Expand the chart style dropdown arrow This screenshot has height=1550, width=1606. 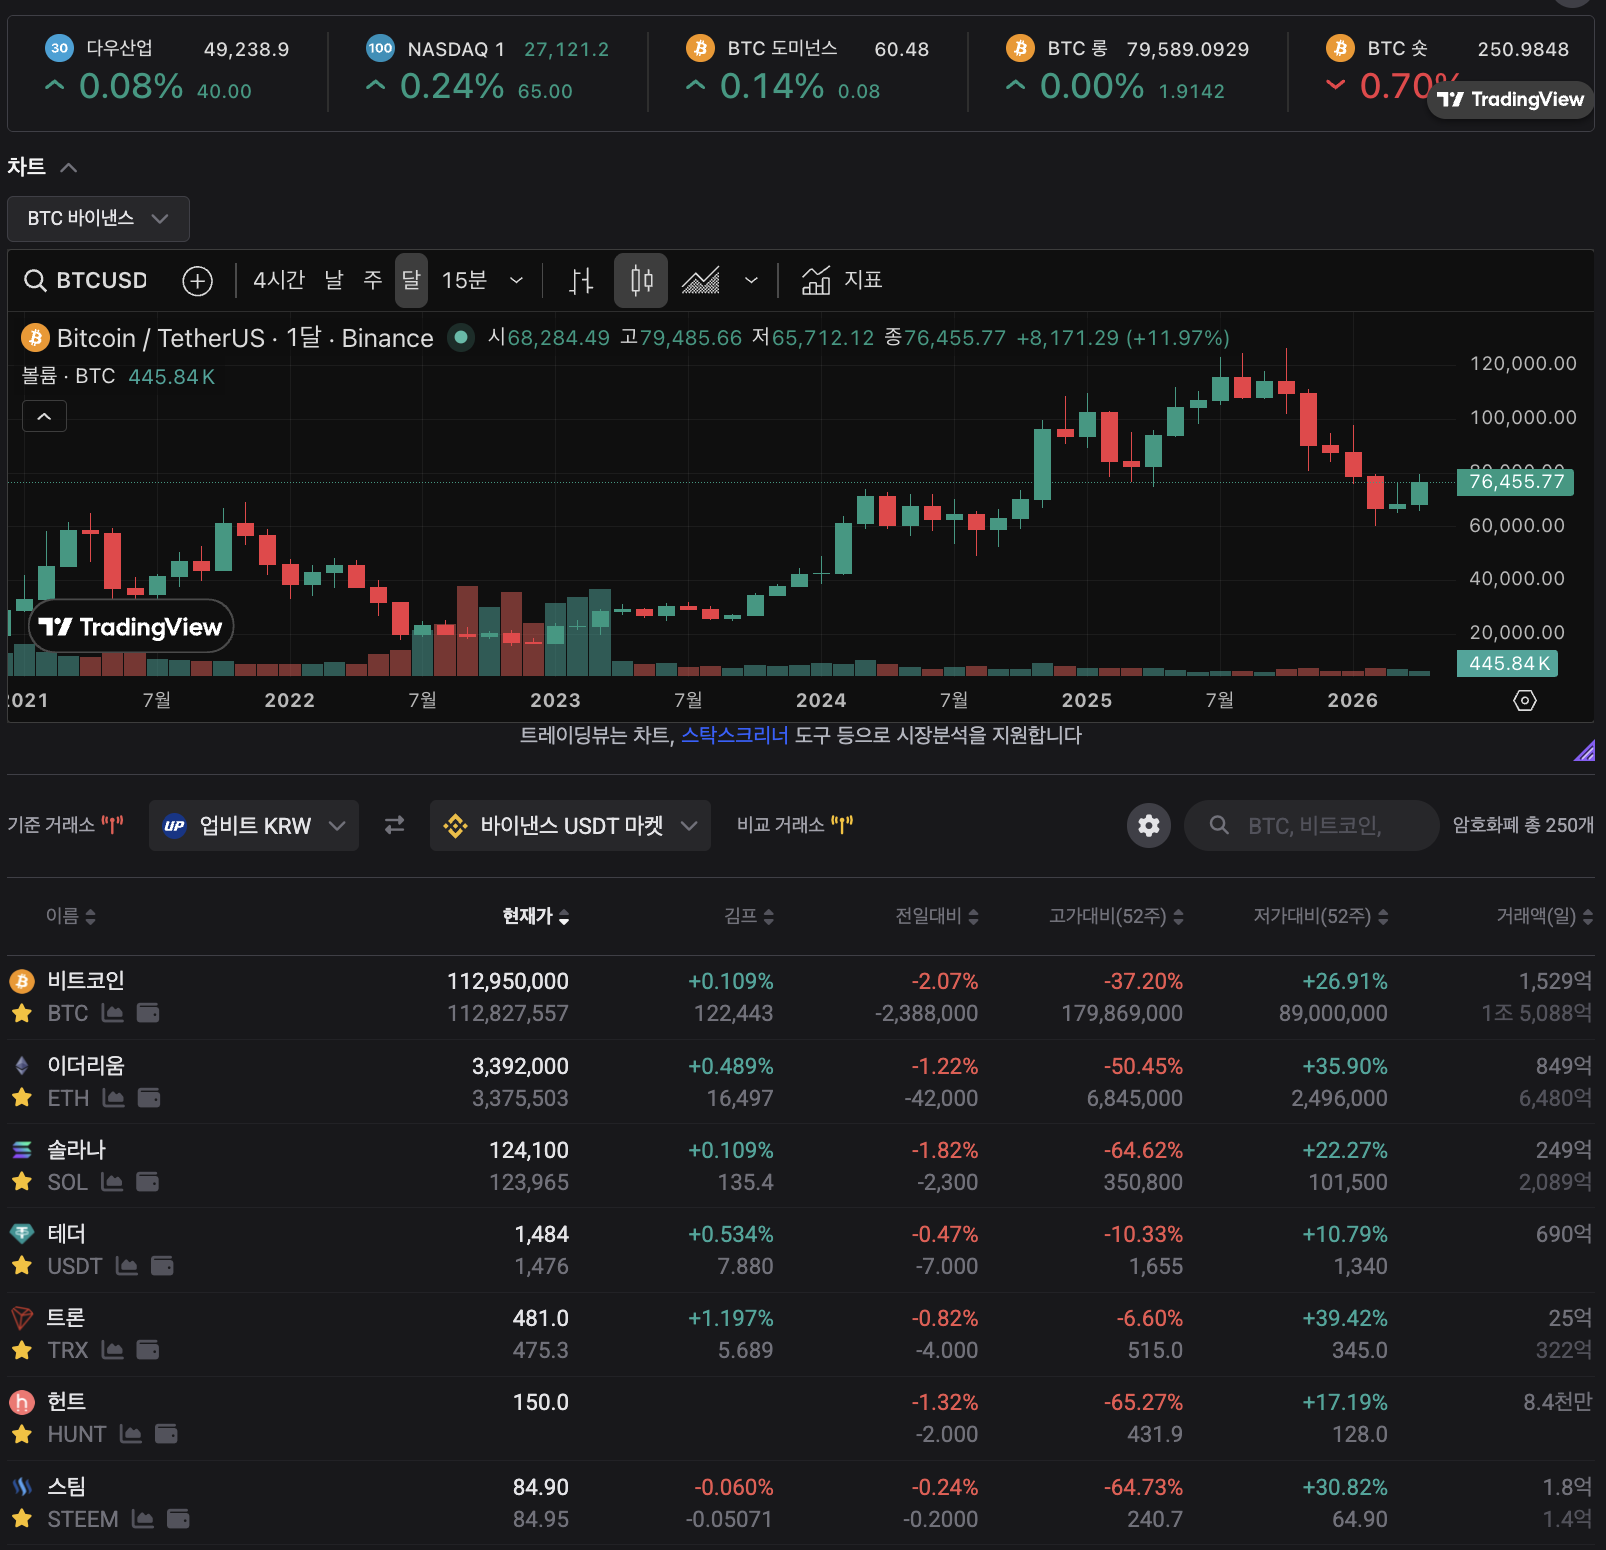[x=751, y=281]
